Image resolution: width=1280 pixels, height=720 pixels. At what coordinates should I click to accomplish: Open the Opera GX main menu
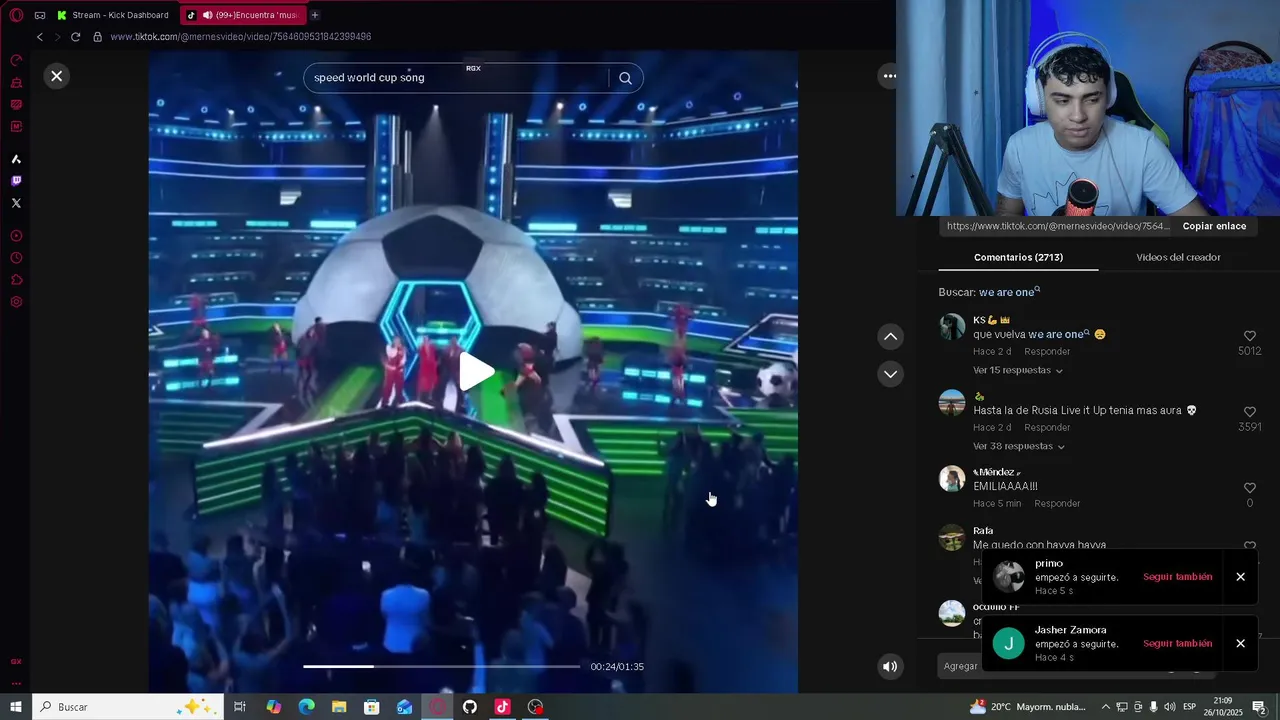click(16, 15)
